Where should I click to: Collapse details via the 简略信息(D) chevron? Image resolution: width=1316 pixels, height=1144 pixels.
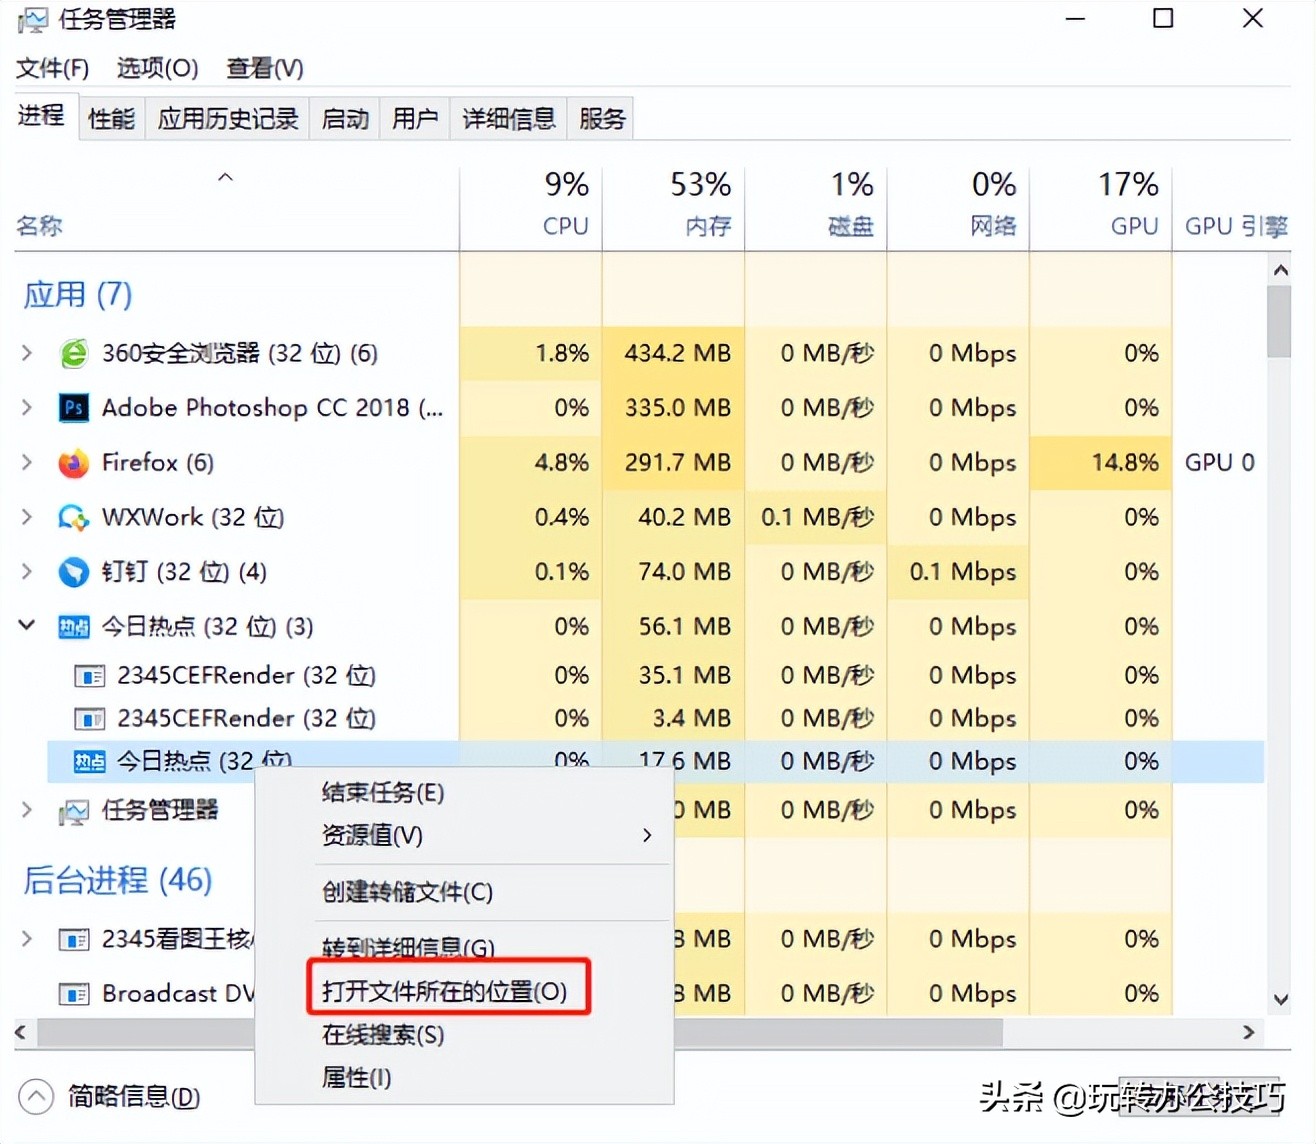[x=36, y=1097]
